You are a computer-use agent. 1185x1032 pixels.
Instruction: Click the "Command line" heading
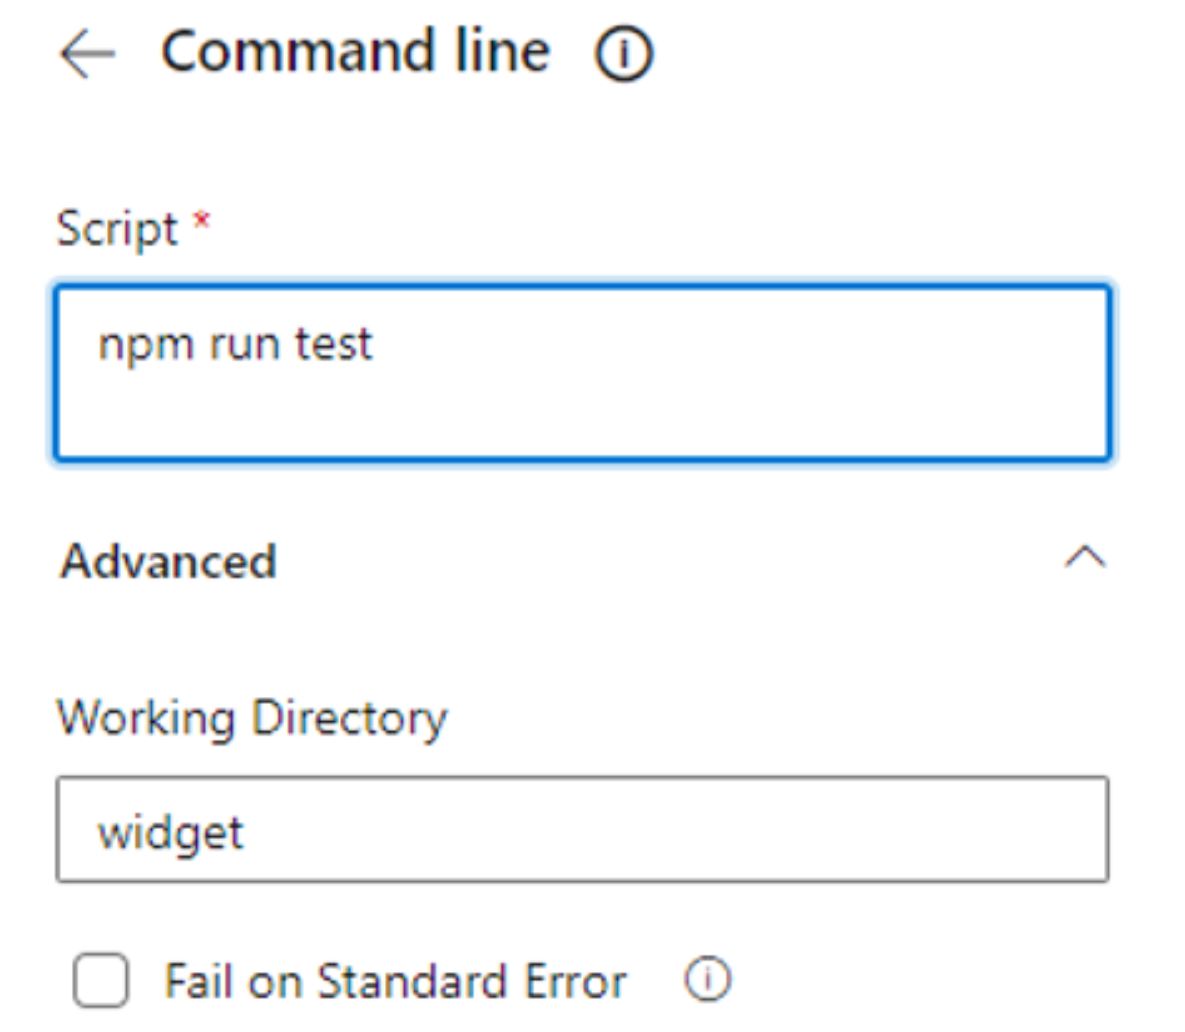click(x=356, y=51)
